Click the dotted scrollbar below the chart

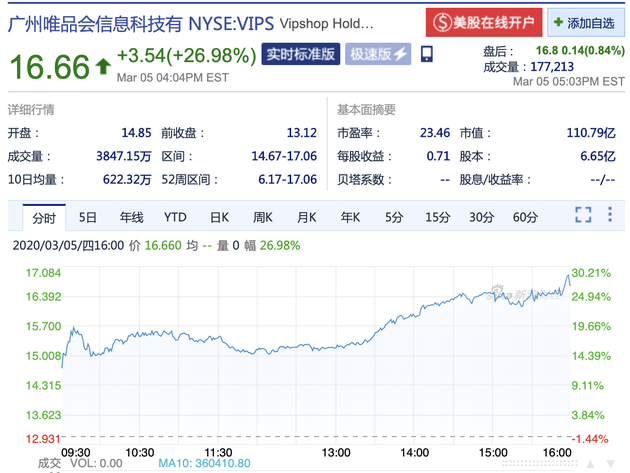click(540, 464)
